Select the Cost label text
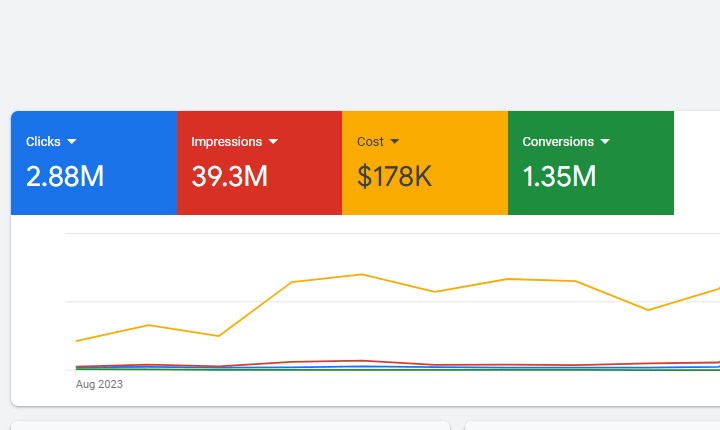Image resolution: width=720 pixels, height=430 pixels. point(370,142)
